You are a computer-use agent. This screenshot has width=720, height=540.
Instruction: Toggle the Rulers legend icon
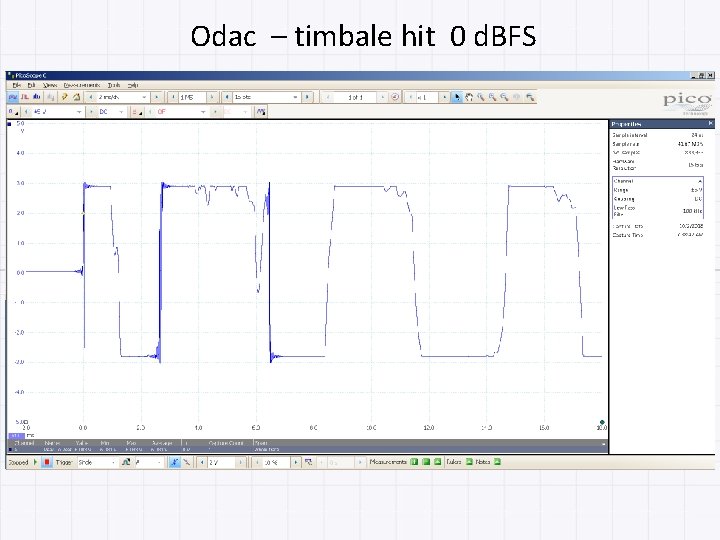469,461
